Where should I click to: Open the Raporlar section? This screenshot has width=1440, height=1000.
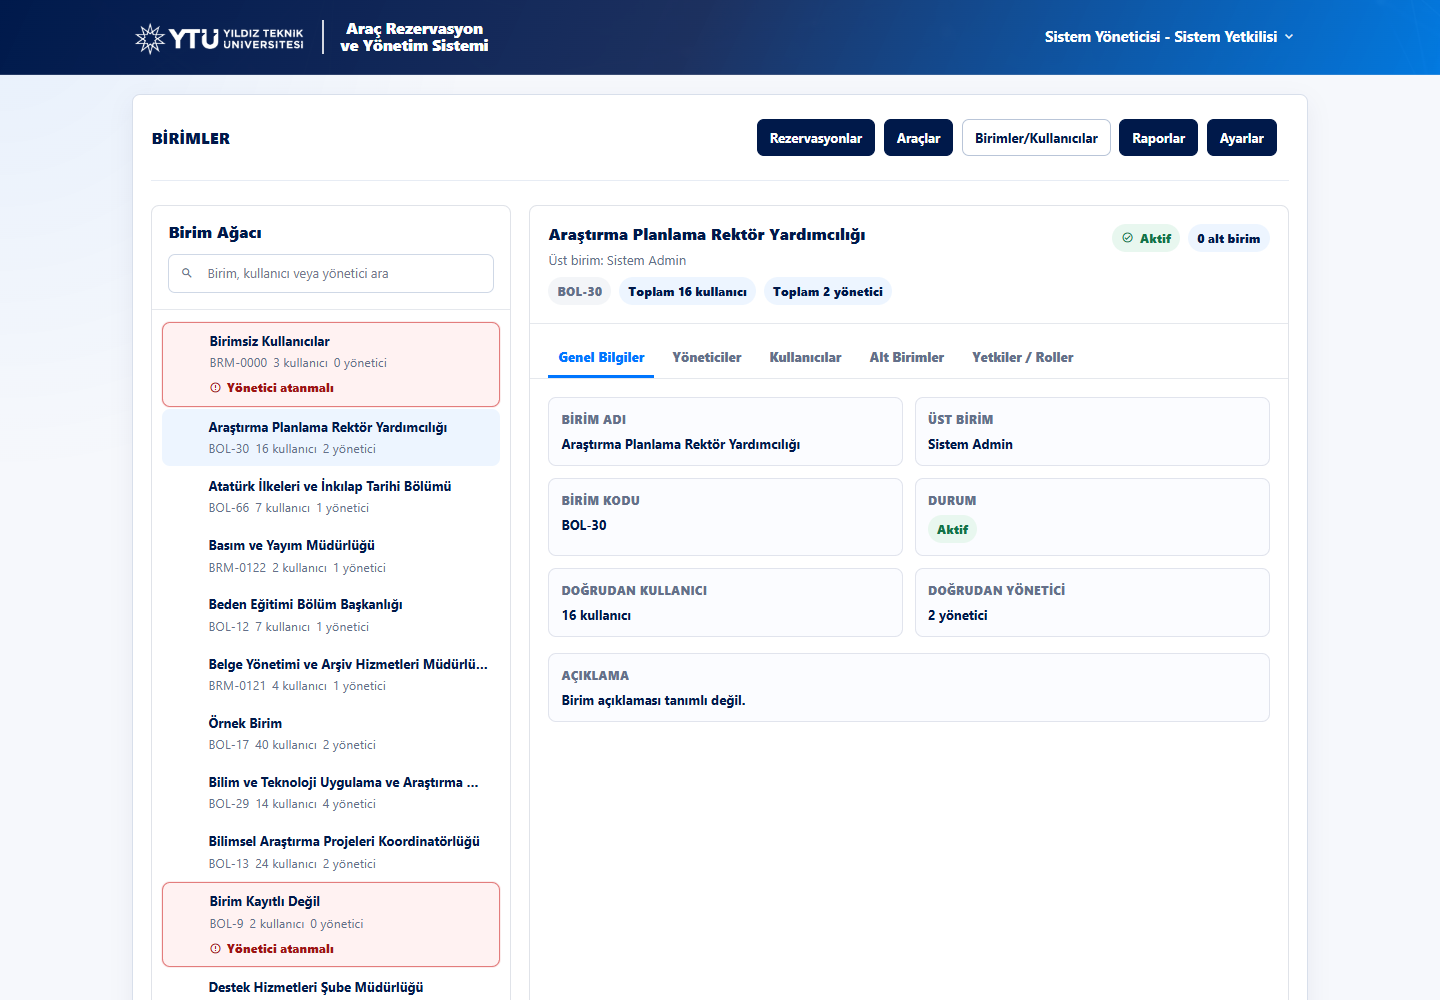pos(1158,138)
